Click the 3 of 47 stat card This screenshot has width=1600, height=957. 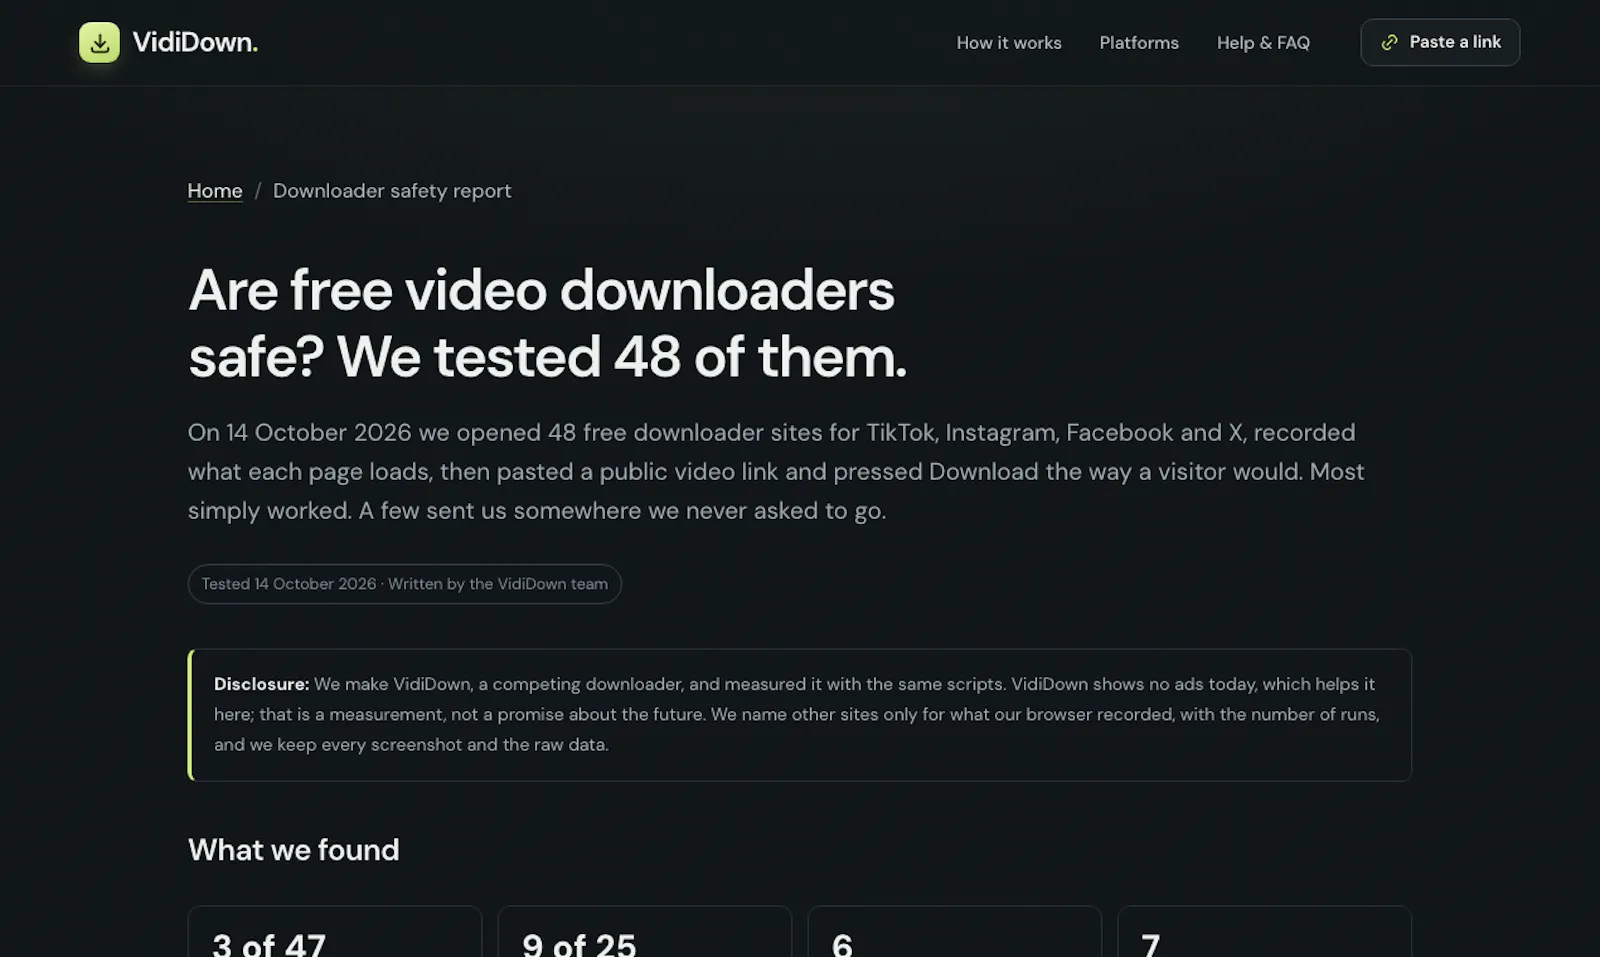(x=335, y=932)
